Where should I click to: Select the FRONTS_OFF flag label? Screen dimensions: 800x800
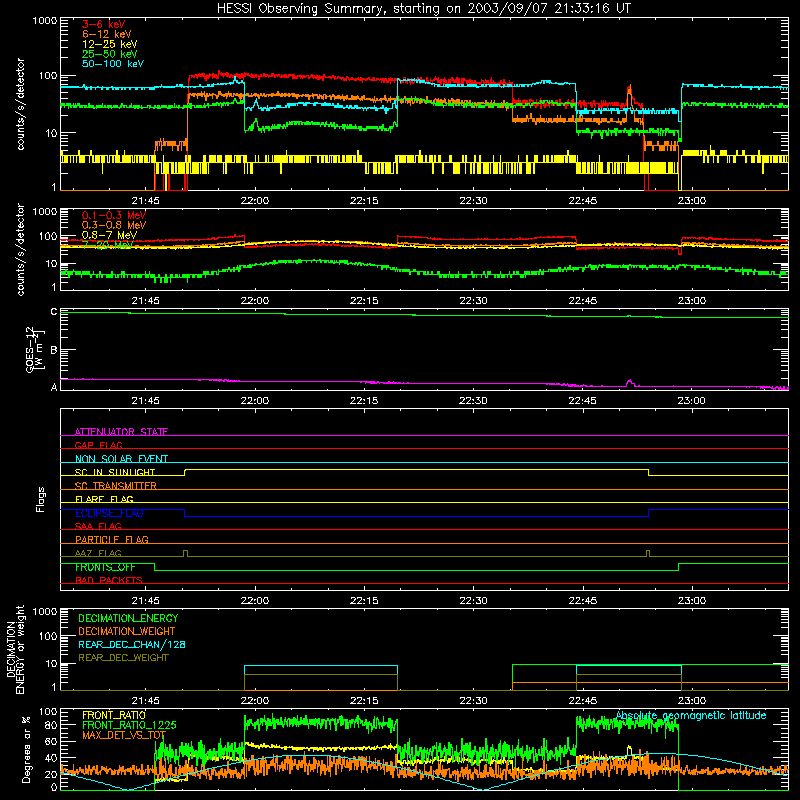(x=106, y=567)
